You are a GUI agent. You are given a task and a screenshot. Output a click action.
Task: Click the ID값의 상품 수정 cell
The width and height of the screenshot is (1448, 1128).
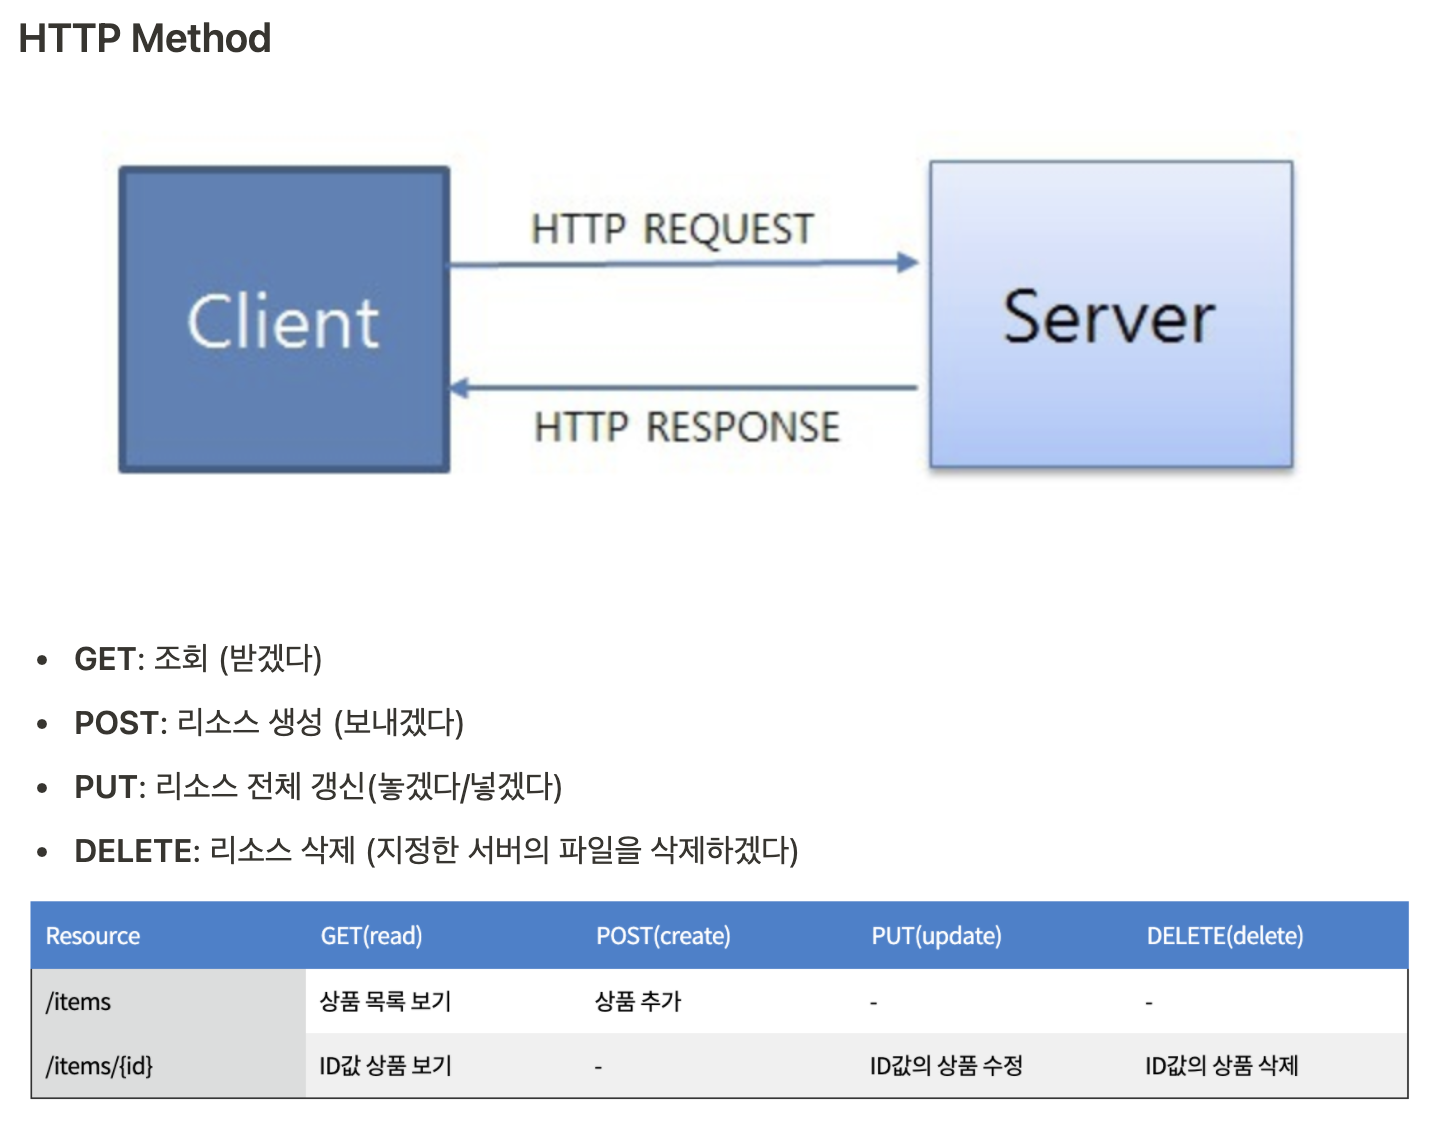click(x=946, y=1066)
